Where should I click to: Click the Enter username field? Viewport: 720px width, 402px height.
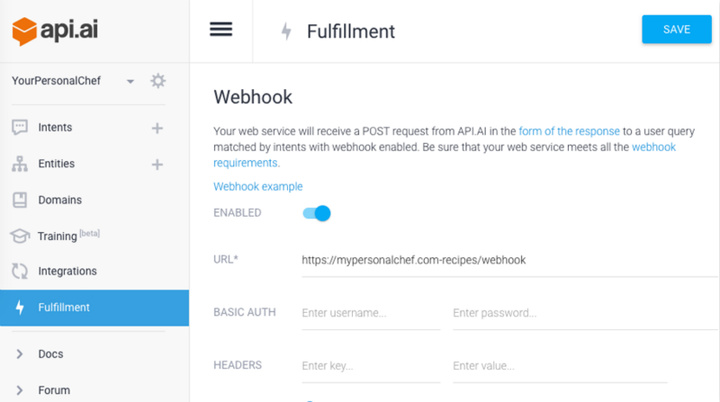371,313
